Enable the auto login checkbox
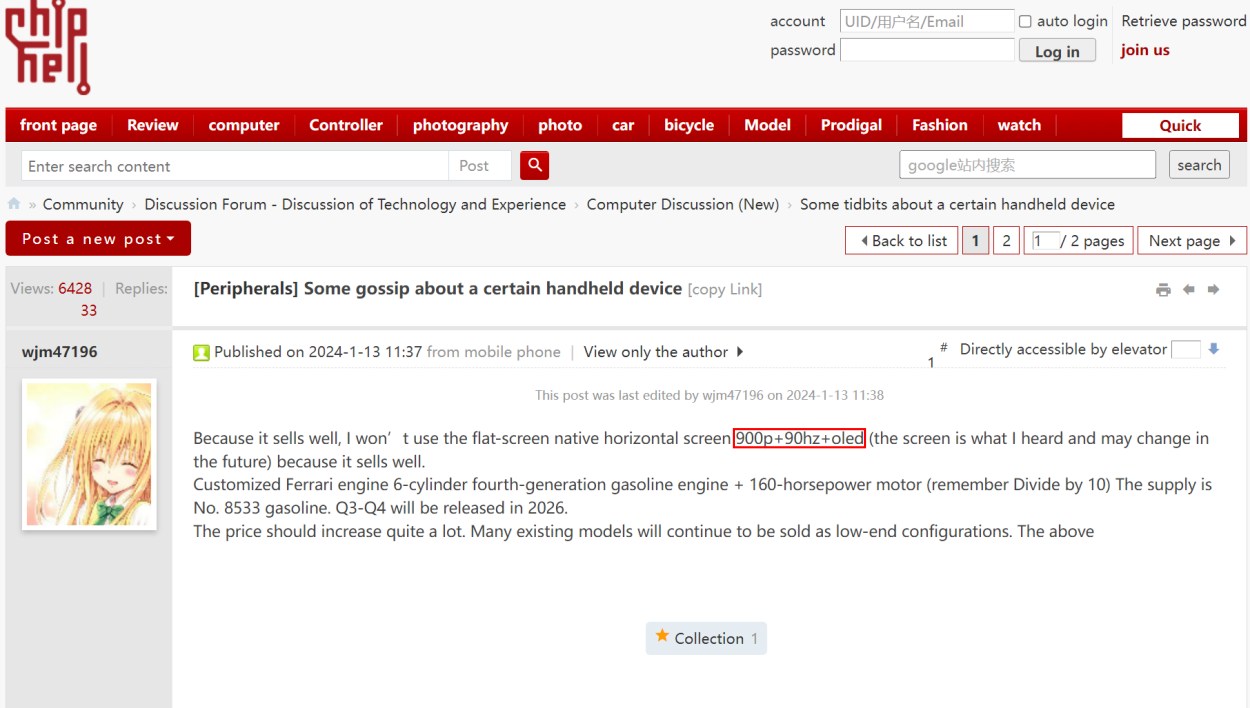This screenshot has height=708, width=1250. [1025, 21]
